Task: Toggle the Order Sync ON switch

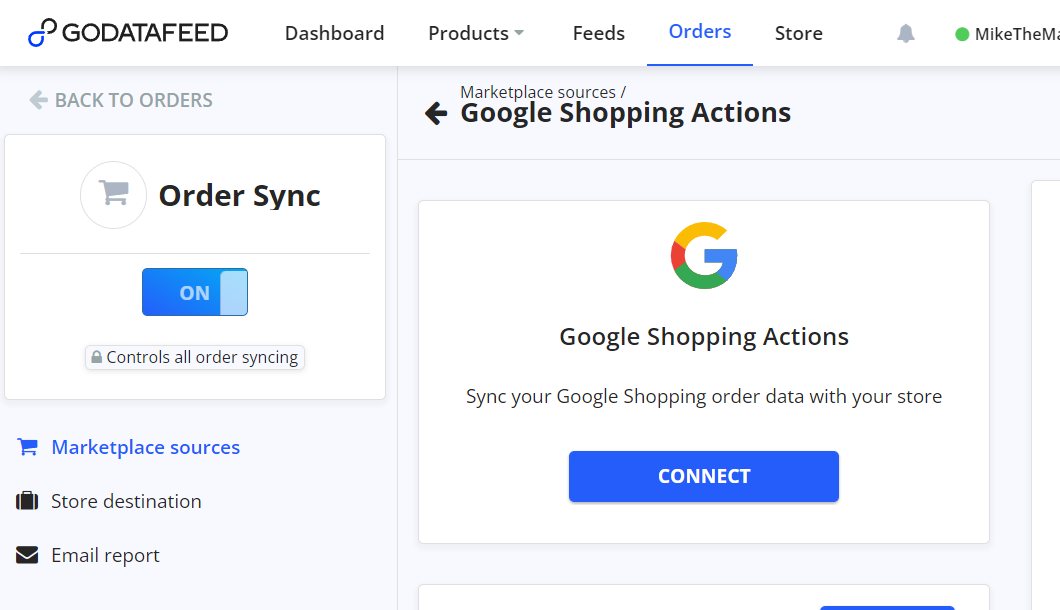Action: click(x=195, y=292)
